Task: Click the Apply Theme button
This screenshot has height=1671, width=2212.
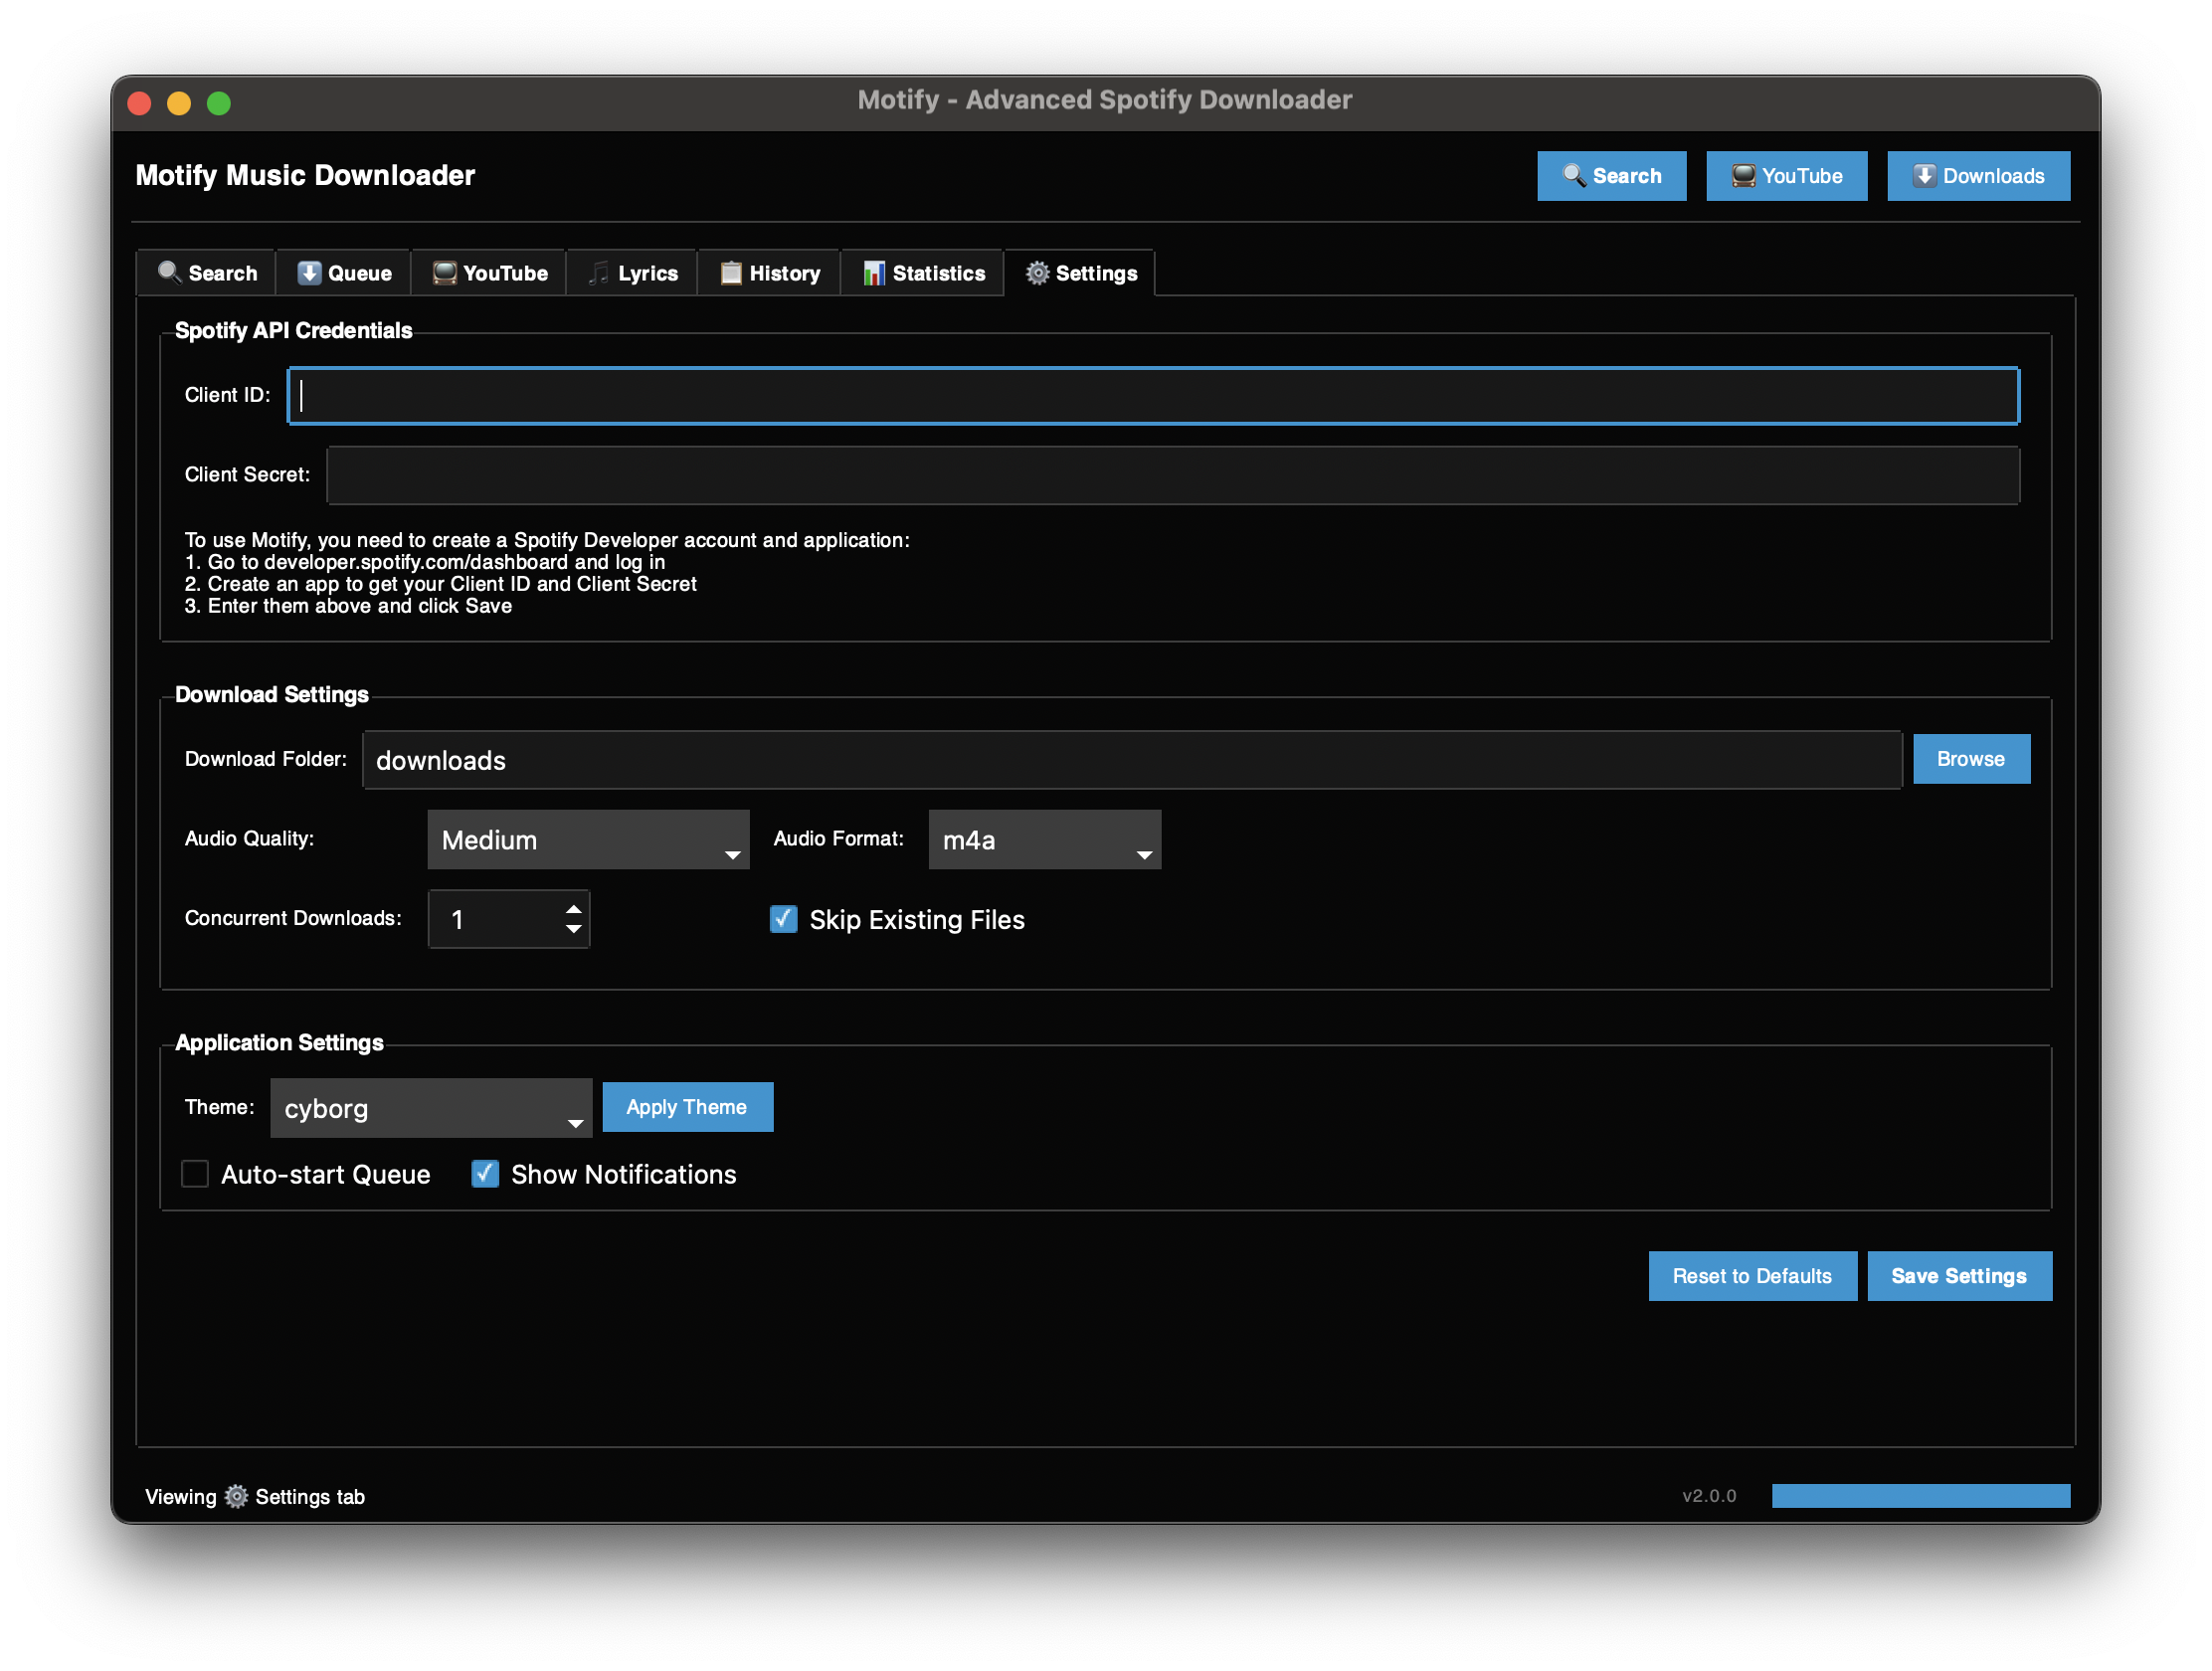Action: pyautogui.click(x=687, y=1107)
